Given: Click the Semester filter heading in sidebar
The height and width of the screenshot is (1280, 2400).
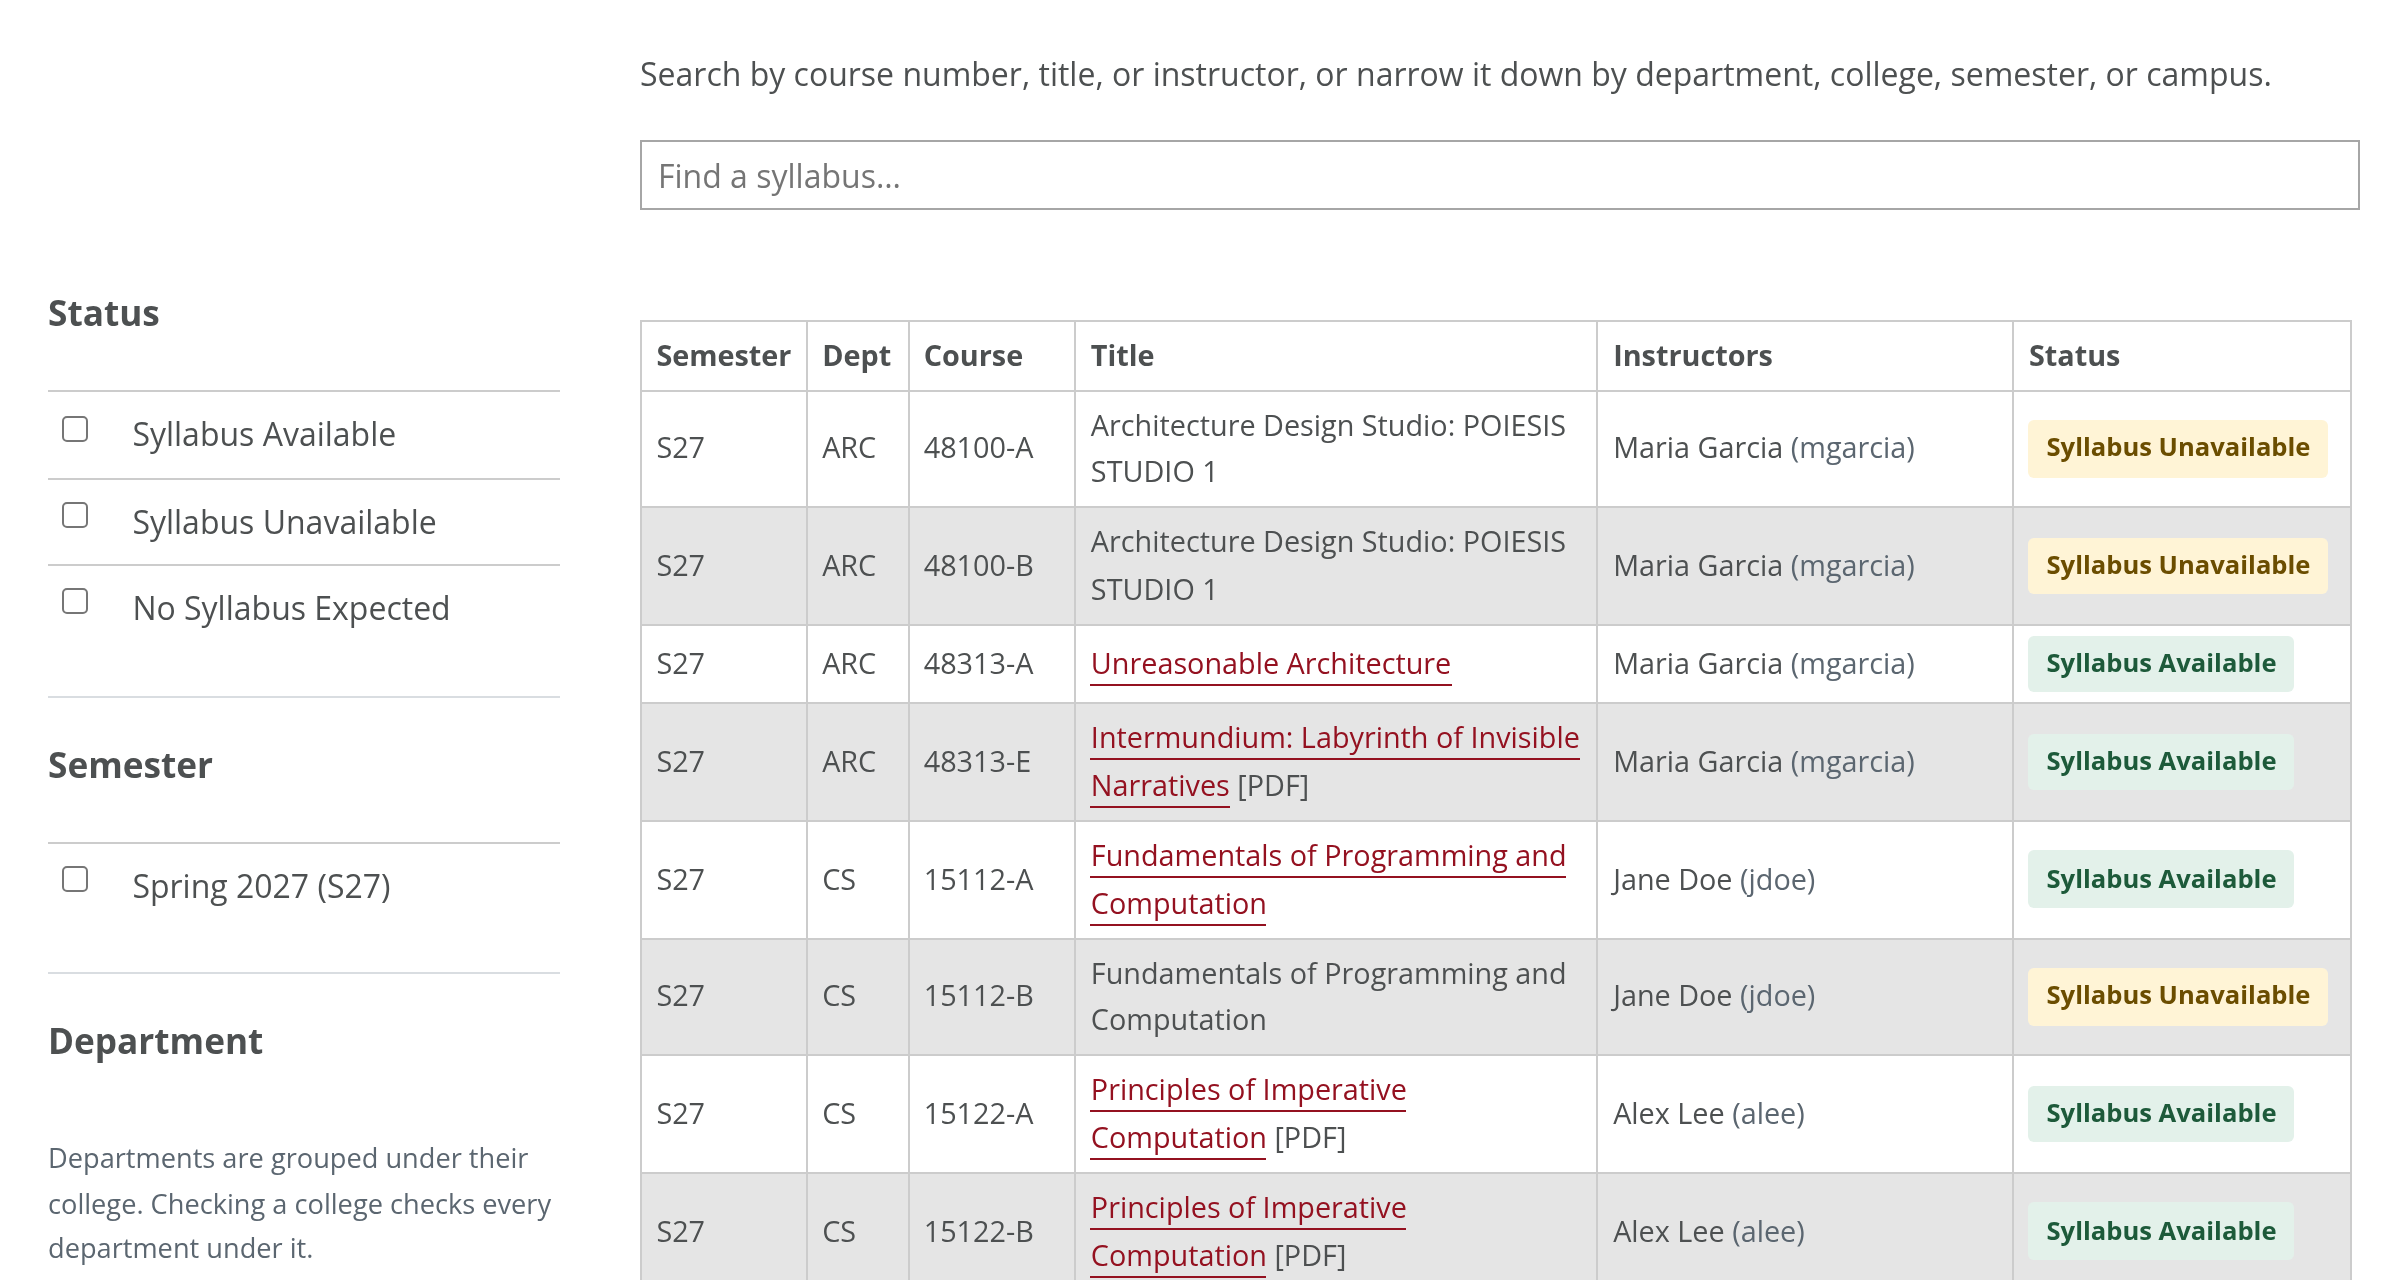Looking at the screenshot, I should point(130,766).
